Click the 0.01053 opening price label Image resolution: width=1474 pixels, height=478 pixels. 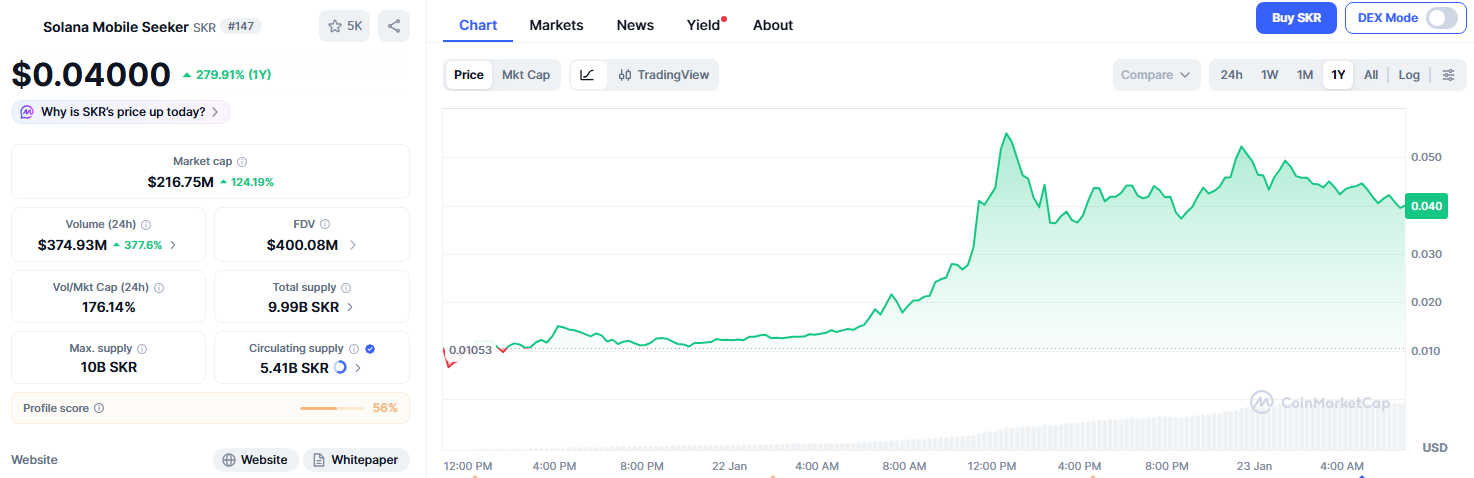coord(470,350)
